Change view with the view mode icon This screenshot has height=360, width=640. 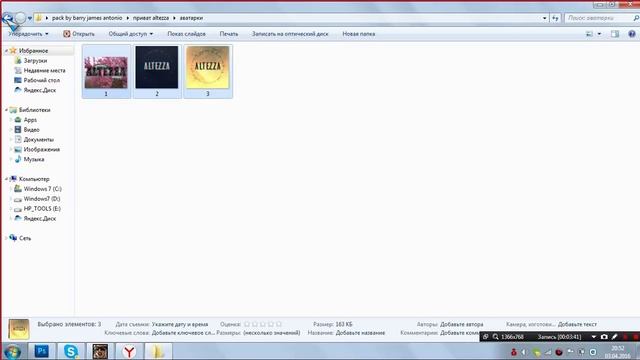pyautogui.click(x=589, y=34)
